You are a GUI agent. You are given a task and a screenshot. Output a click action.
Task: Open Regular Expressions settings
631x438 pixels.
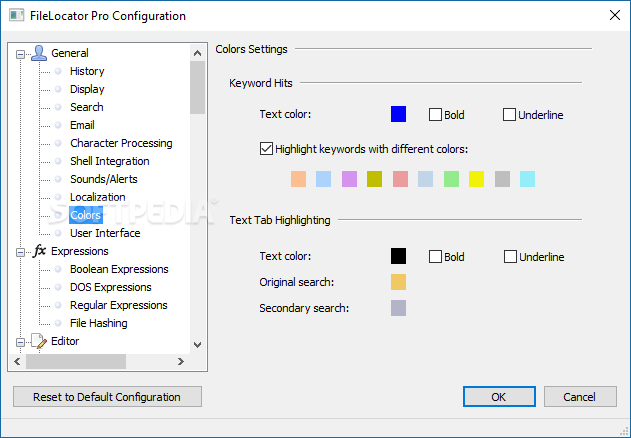tap(119, 305)
